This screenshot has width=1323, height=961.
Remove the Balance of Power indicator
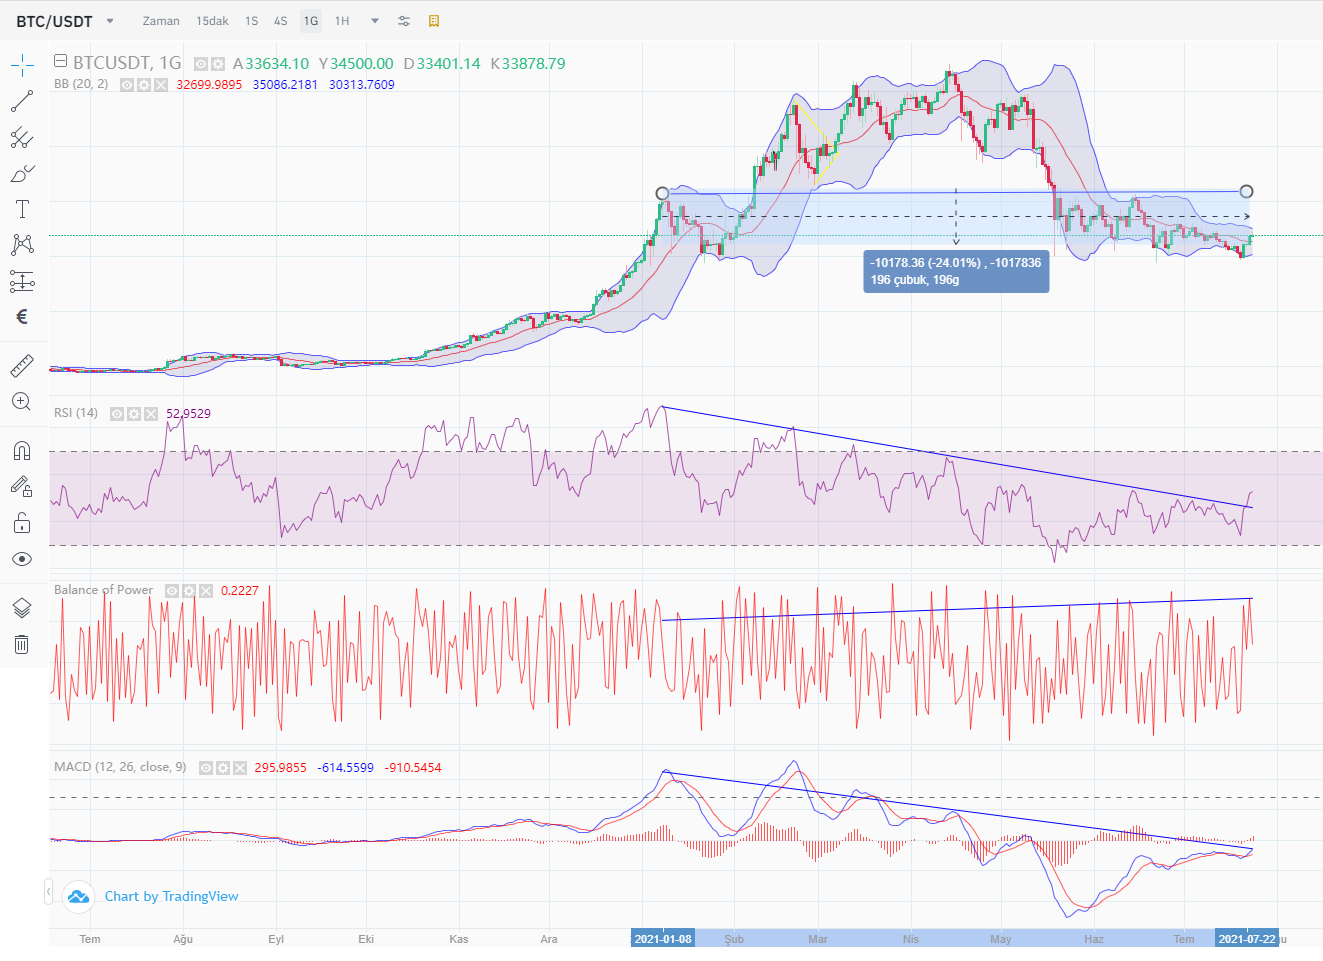(206, 591)
